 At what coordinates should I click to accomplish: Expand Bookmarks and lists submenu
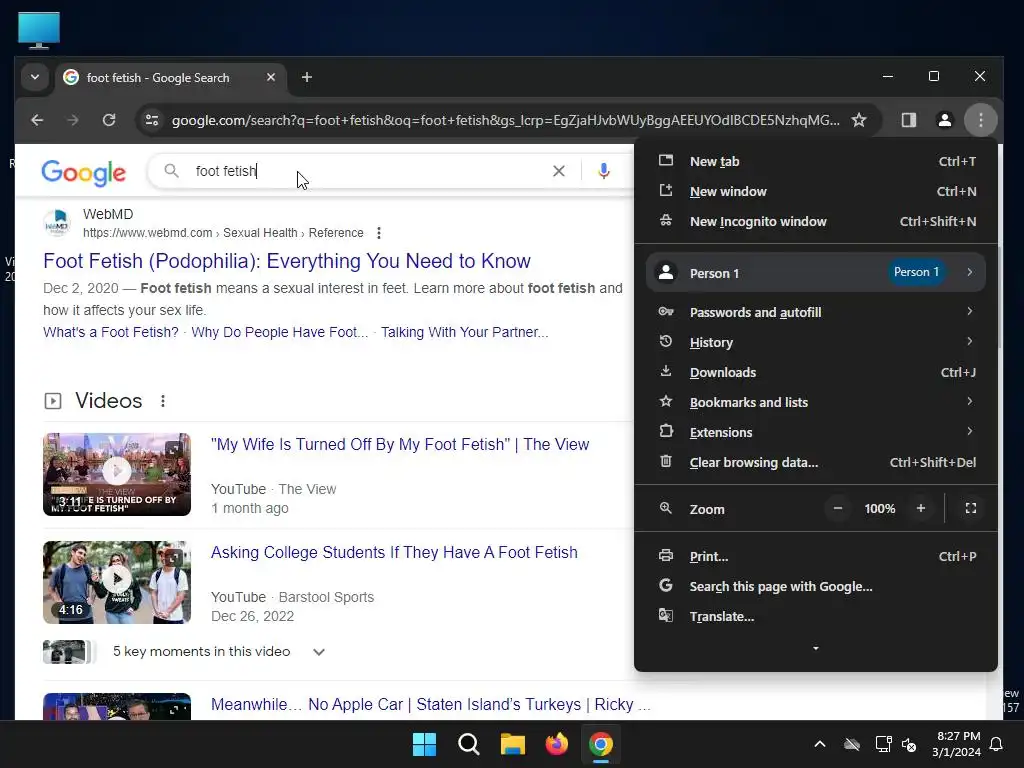(x=816, y=402)
